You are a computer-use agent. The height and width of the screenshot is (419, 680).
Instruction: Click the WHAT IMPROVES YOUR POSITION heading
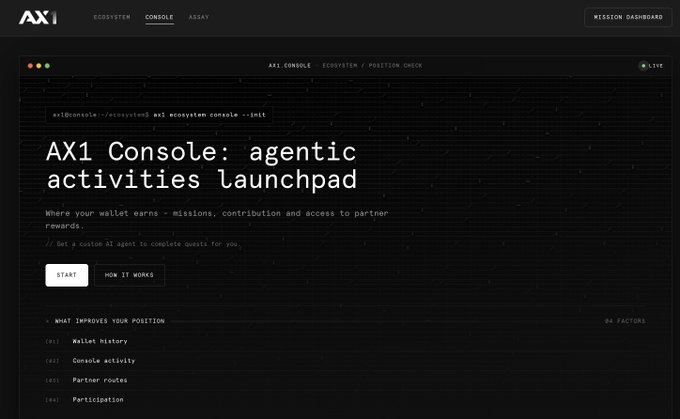pyautogui.click(x=110, y=321)
